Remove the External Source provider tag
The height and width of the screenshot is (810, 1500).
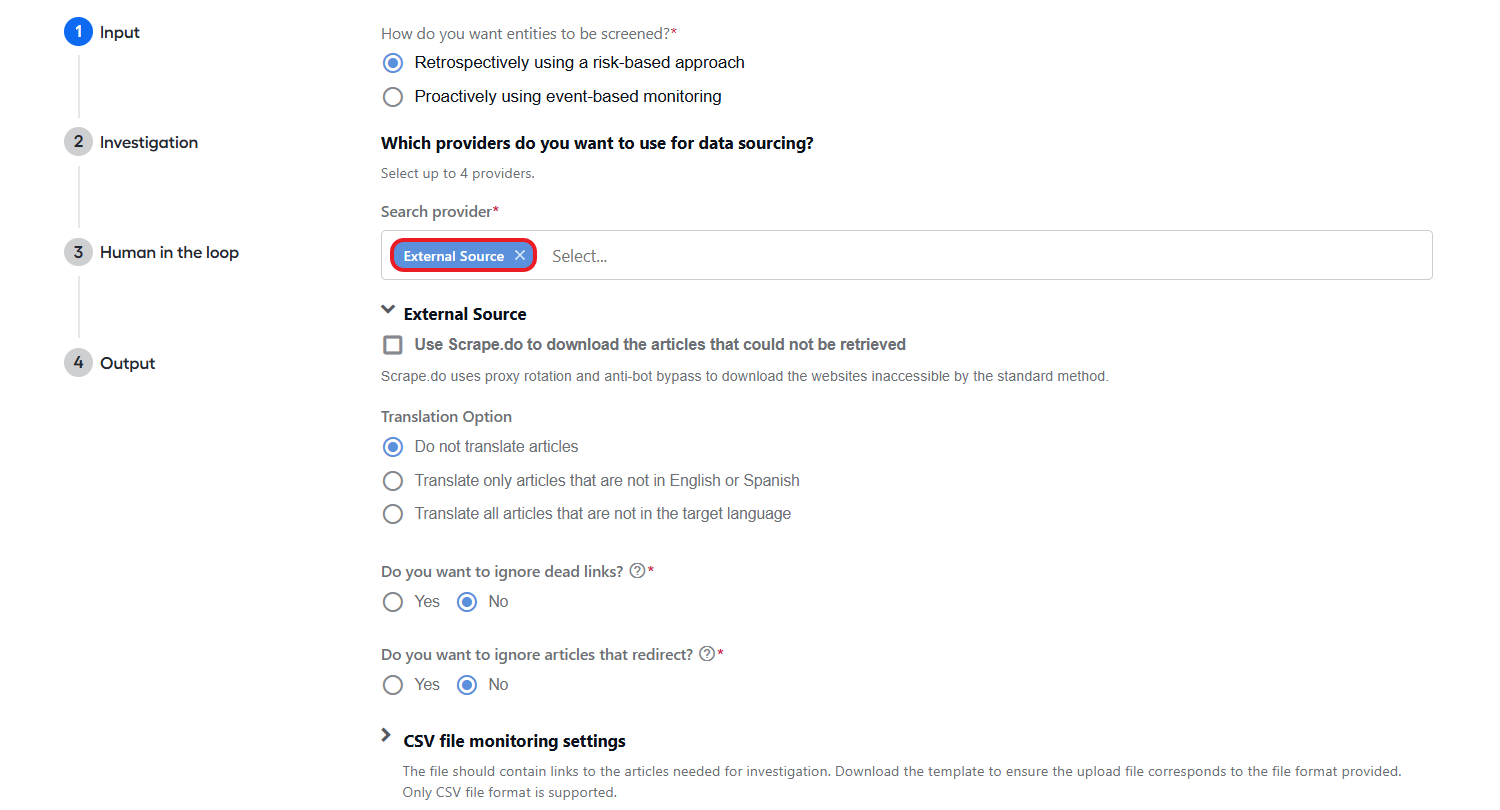[520, 256]
